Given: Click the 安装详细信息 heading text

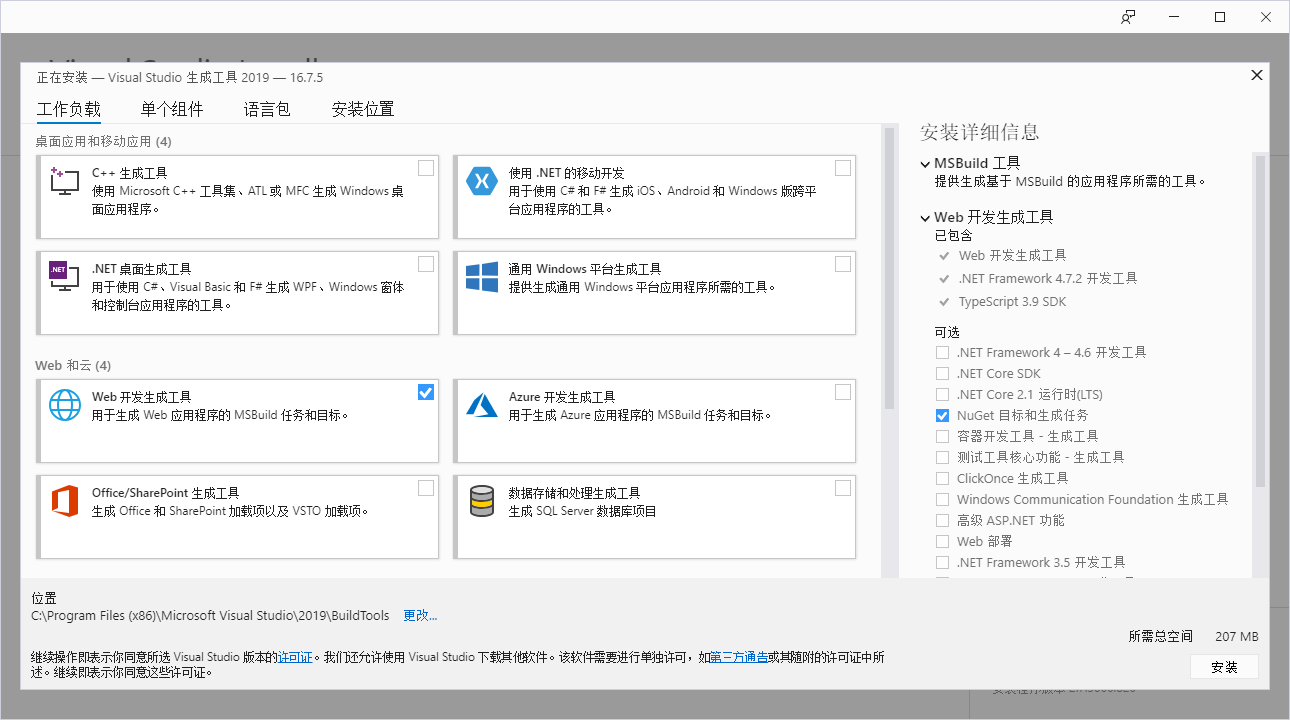Looking at the screenshot, I should pyautogui.click(x=980, y=132).
